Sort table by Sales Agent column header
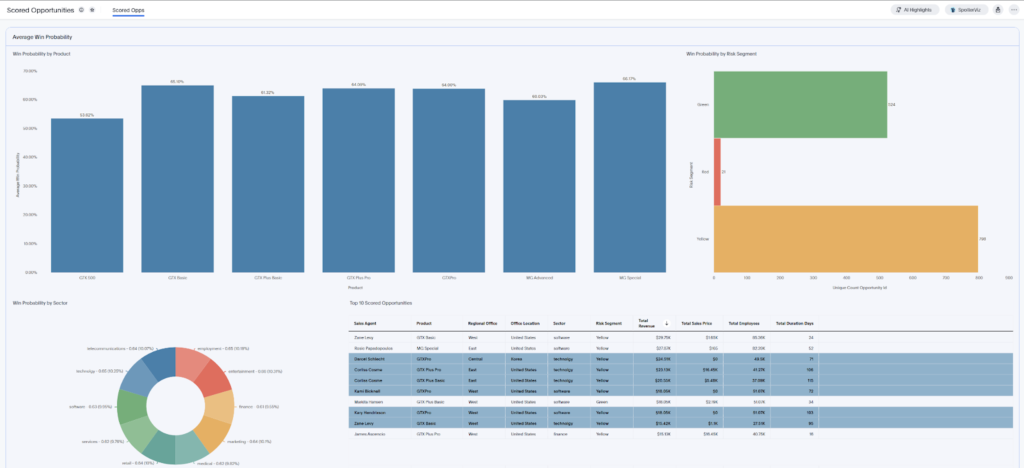 click(x=365, y=324)
